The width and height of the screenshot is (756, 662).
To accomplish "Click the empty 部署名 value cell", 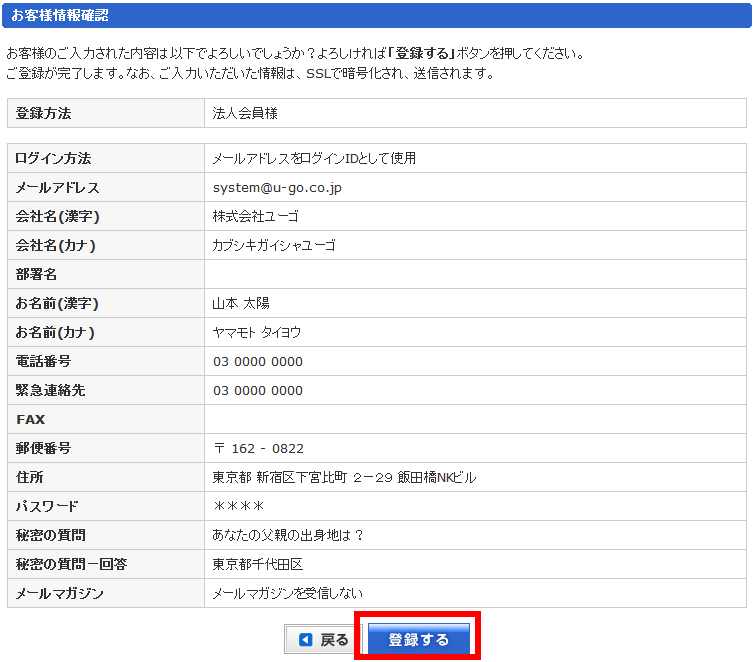I will click(475, 274).
